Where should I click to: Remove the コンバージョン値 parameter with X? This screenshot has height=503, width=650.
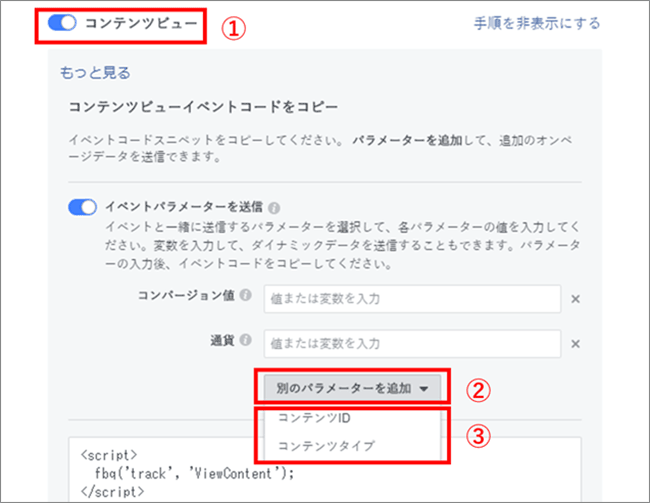[x=575, y=298]
